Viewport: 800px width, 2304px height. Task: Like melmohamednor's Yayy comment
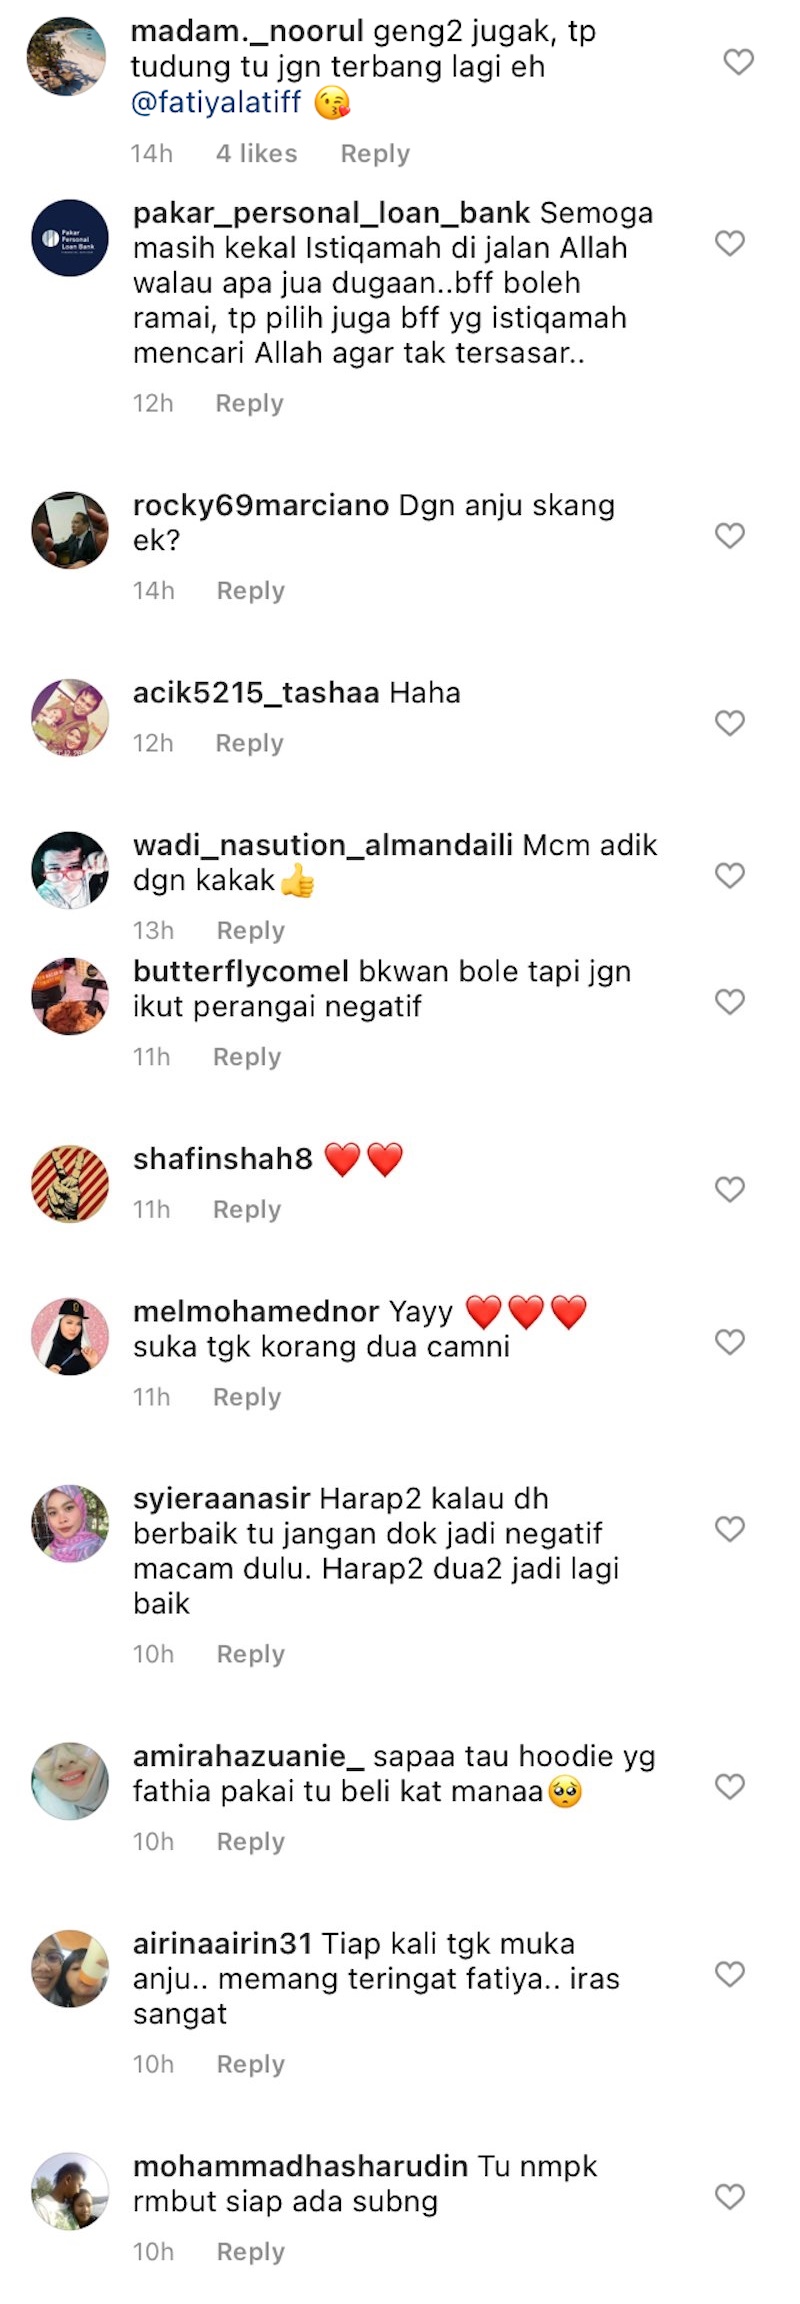[x=730, y=1341]
